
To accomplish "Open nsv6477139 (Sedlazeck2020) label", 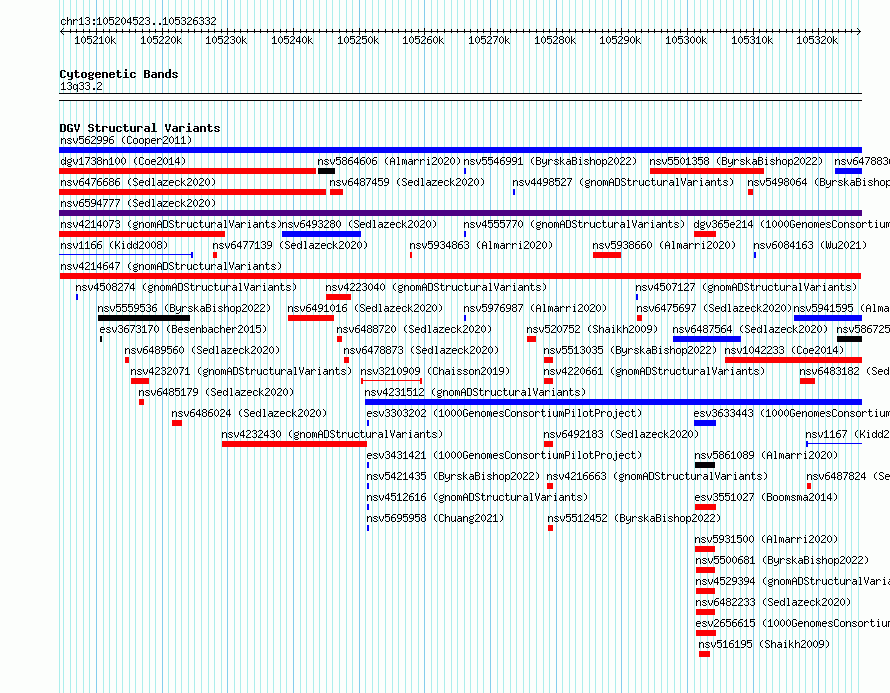I will tap(290, 245).
